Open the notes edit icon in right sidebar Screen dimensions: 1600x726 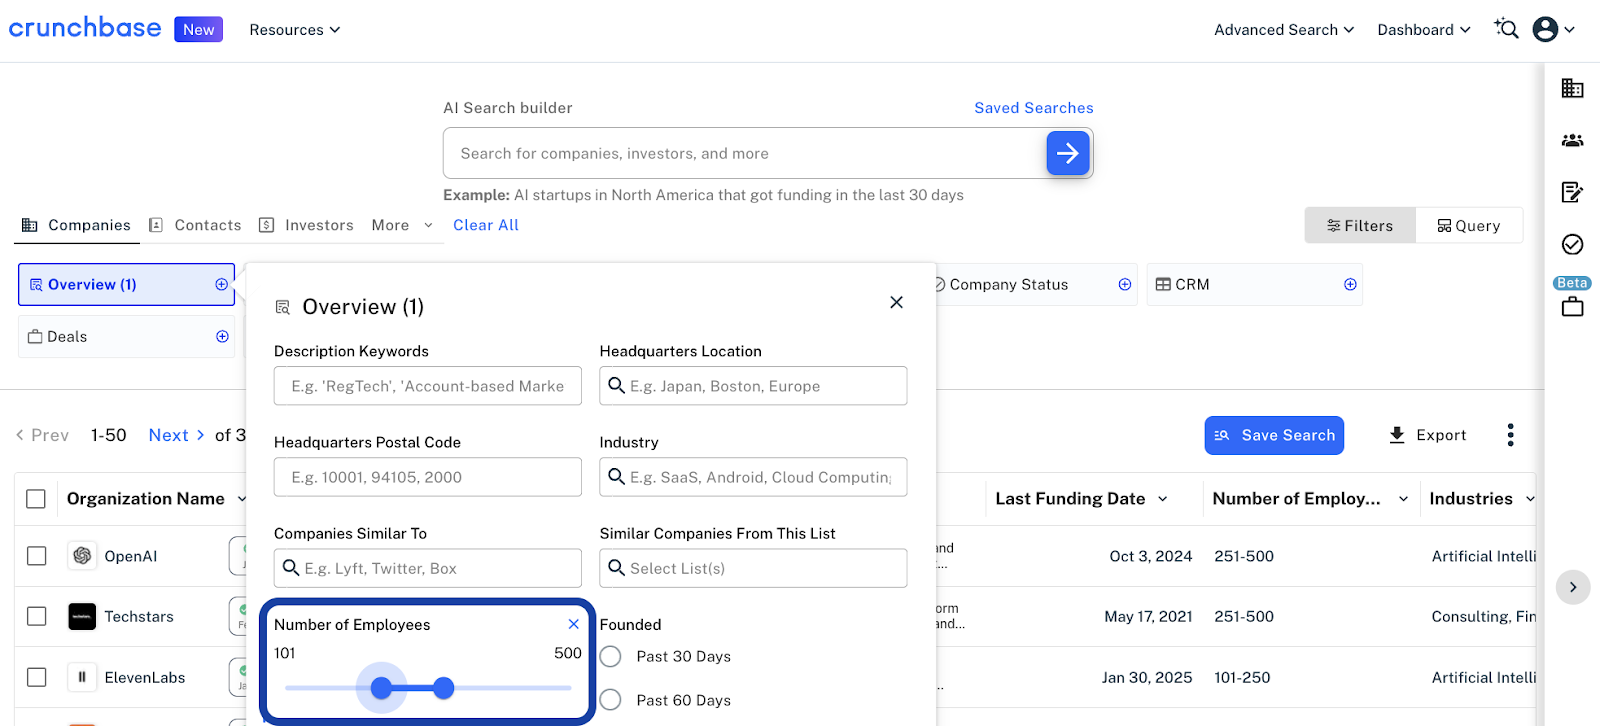1572,192
